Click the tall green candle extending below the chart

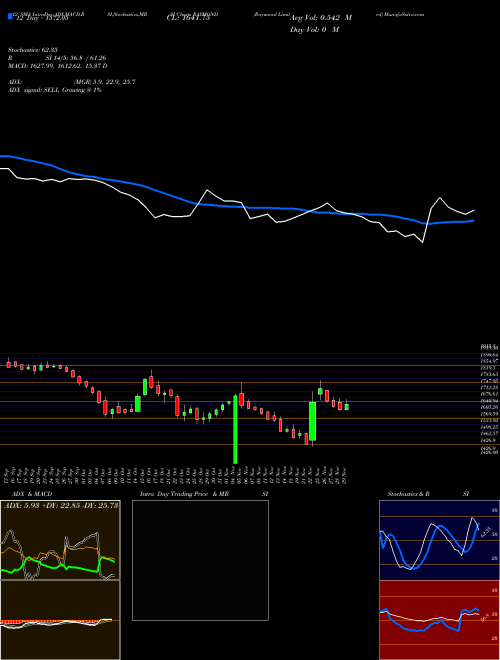[235, 429]
